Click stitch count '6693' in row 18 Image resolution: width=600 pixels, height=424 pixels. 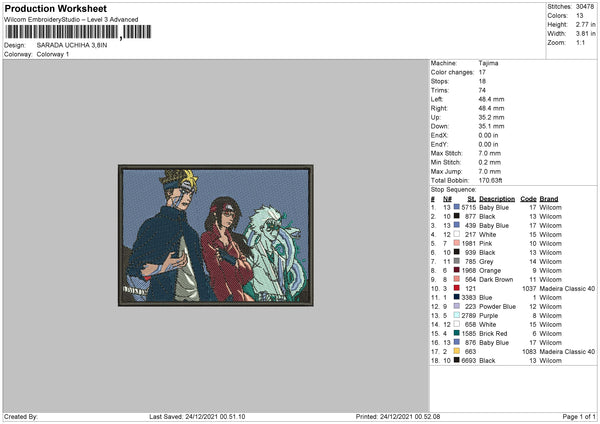468,360
